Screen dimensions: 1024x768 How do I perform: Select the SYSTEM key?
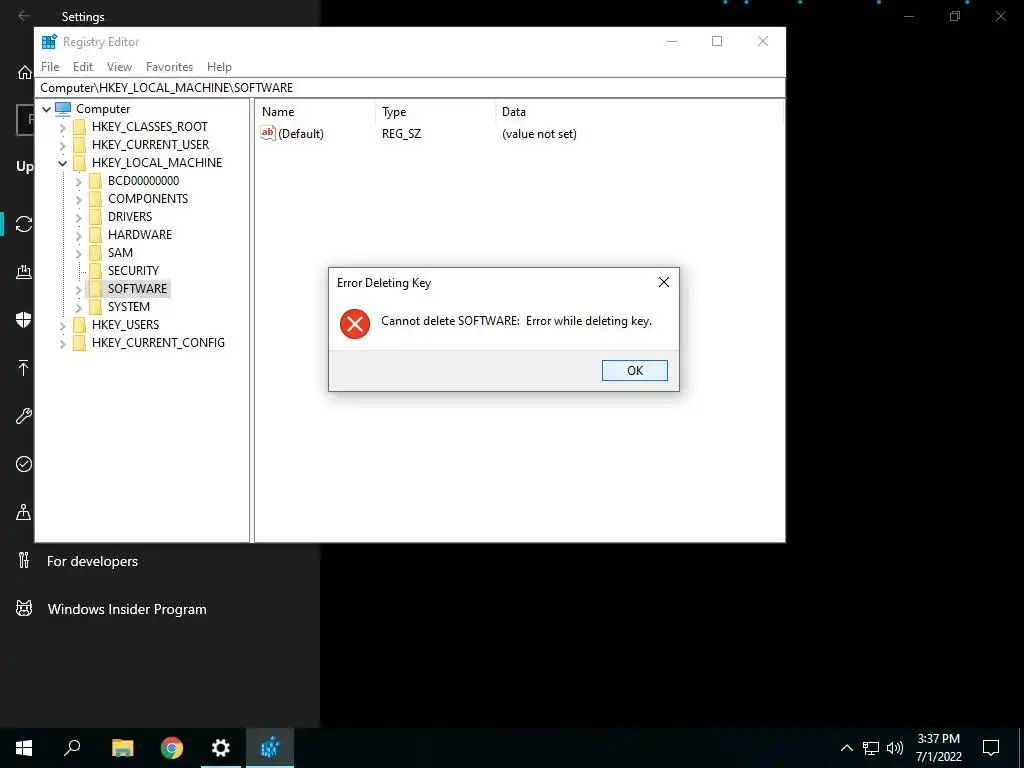tap(129, 307)
